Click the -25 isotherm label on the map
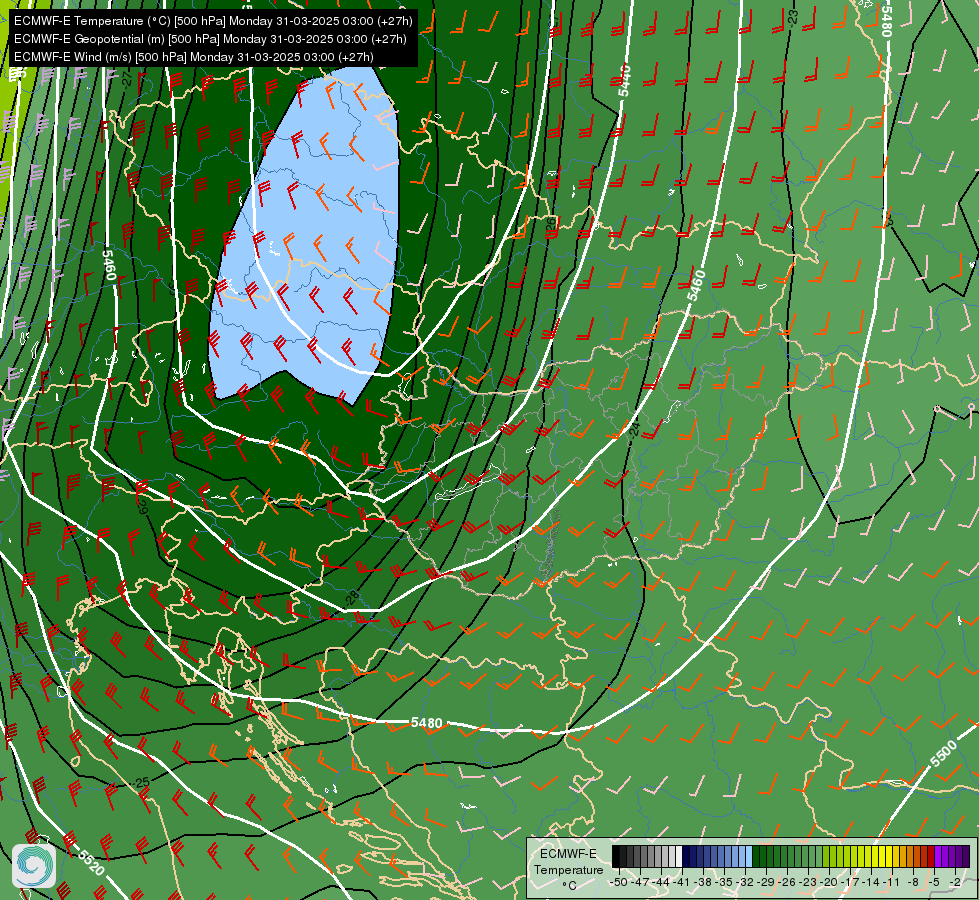 pyautogui.click(x=142, y=783)
